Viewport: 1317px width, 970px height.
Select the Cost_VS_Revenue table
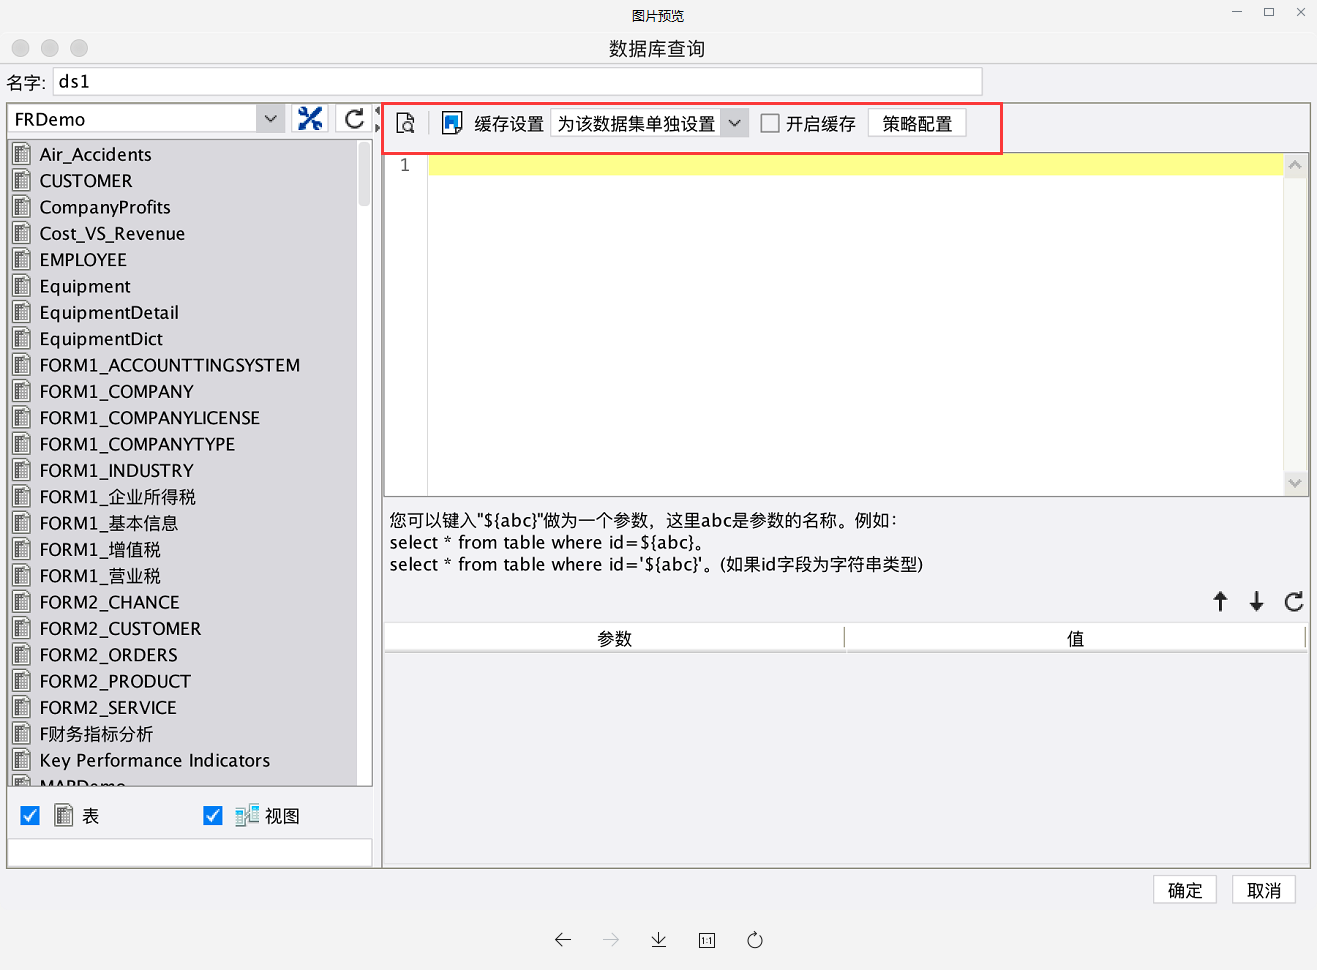pyautogui.click(x=112, y=233)
